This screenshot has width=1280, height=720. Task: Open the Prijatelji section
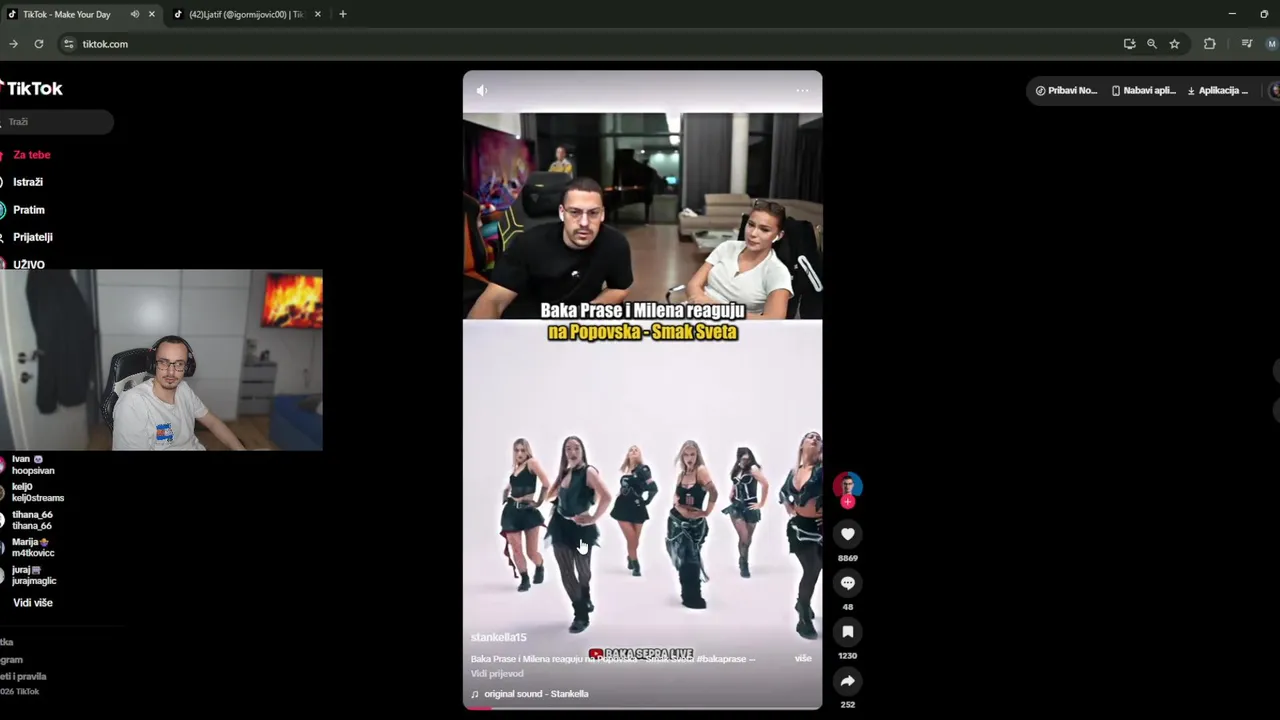point(32,237)
